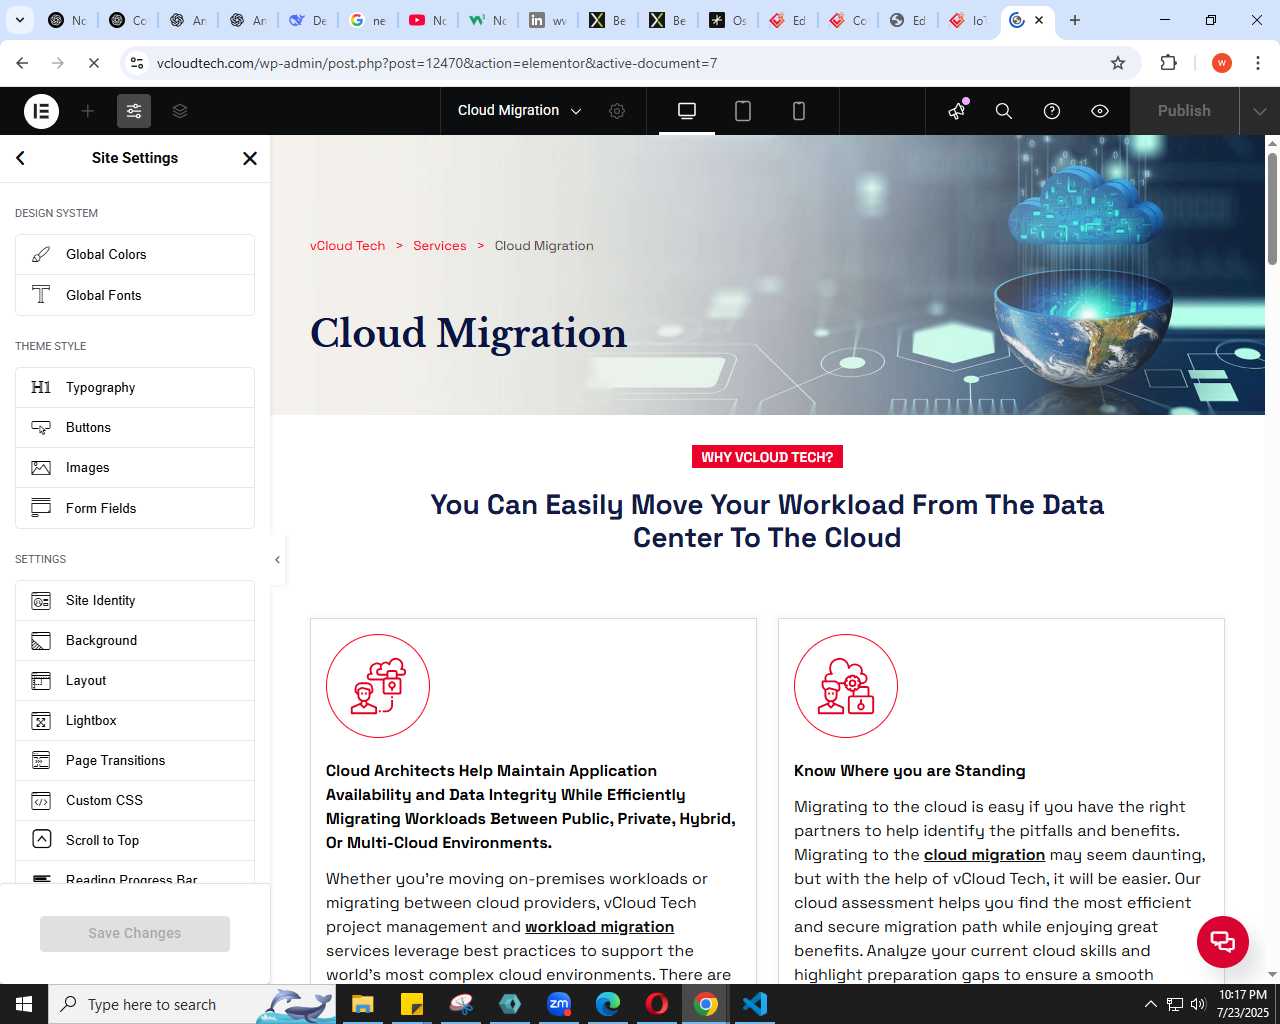This screenshot has height=1024, width=1280.
Task: Click the Services breadcrumb link
Action: tap(440, 246)
